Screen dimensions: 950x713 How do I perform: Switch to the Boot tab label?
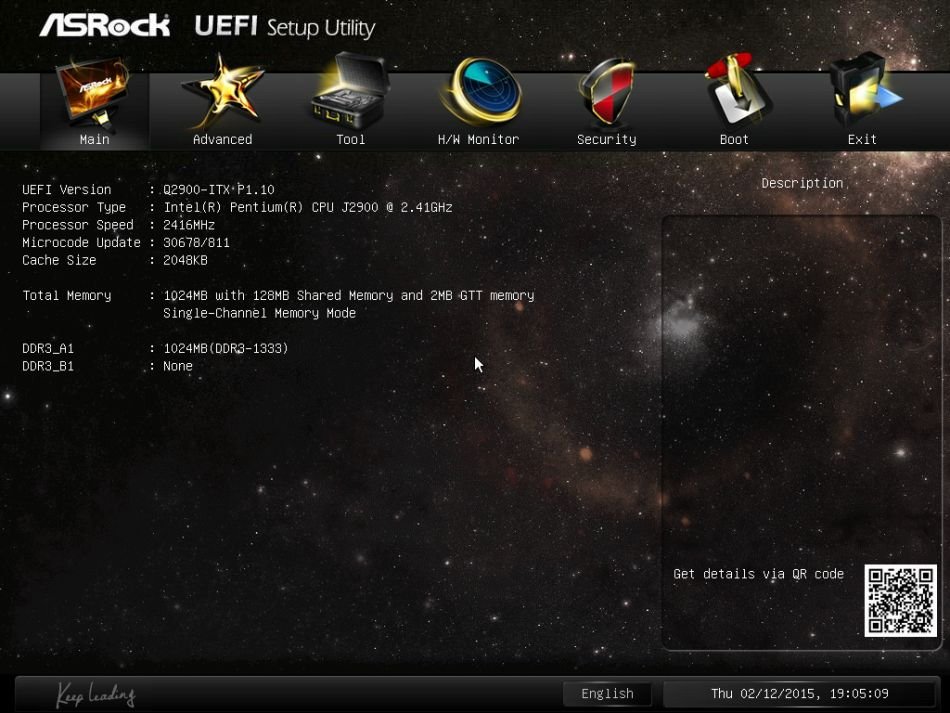point(734,139)
